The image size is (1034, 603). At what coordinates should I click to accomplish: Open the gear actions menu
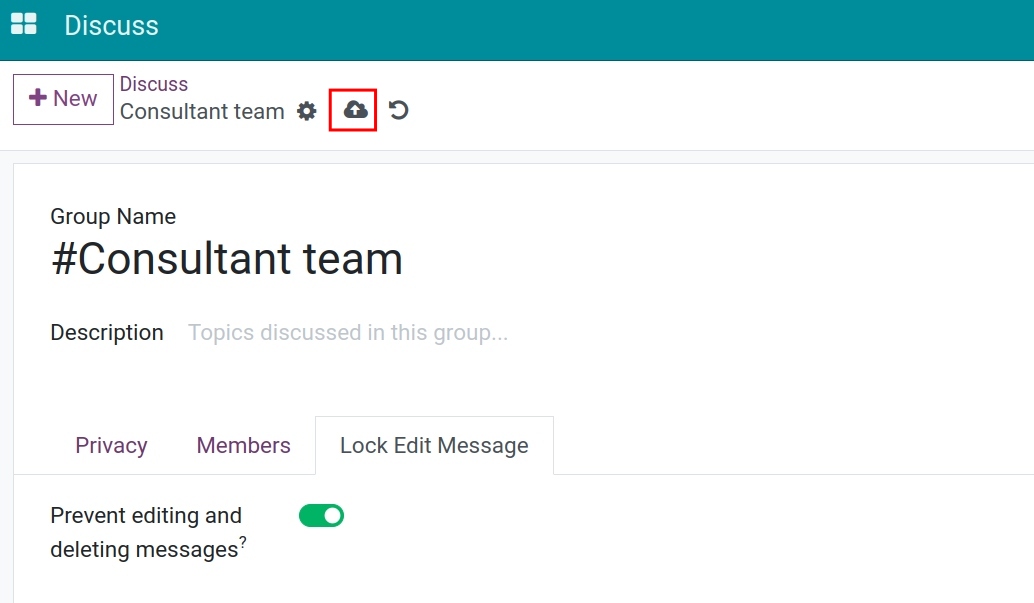click(307, 111)
